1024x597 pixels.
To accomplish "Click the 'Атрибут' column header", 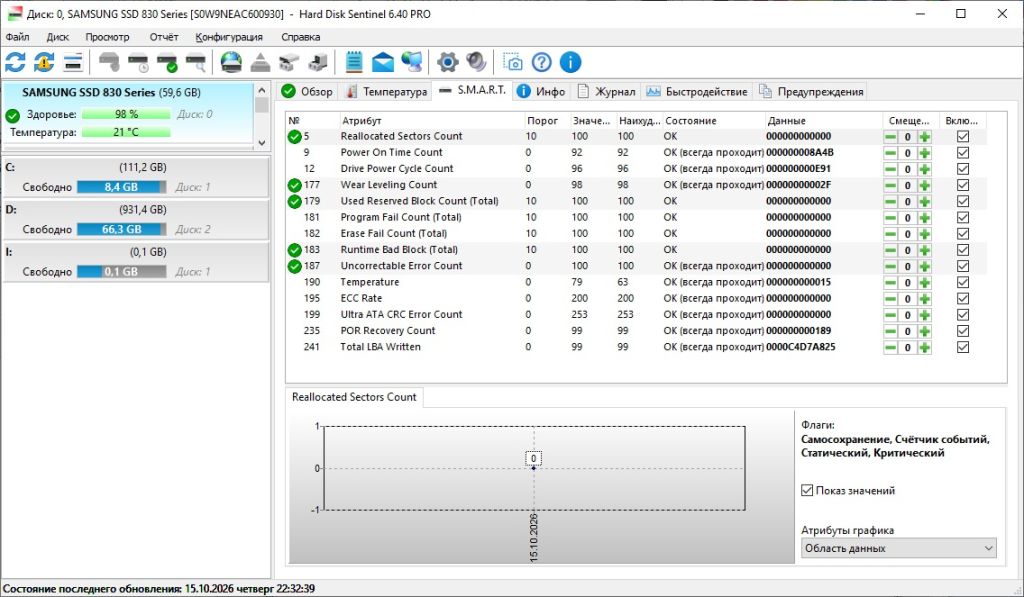I will pos(431,121).
